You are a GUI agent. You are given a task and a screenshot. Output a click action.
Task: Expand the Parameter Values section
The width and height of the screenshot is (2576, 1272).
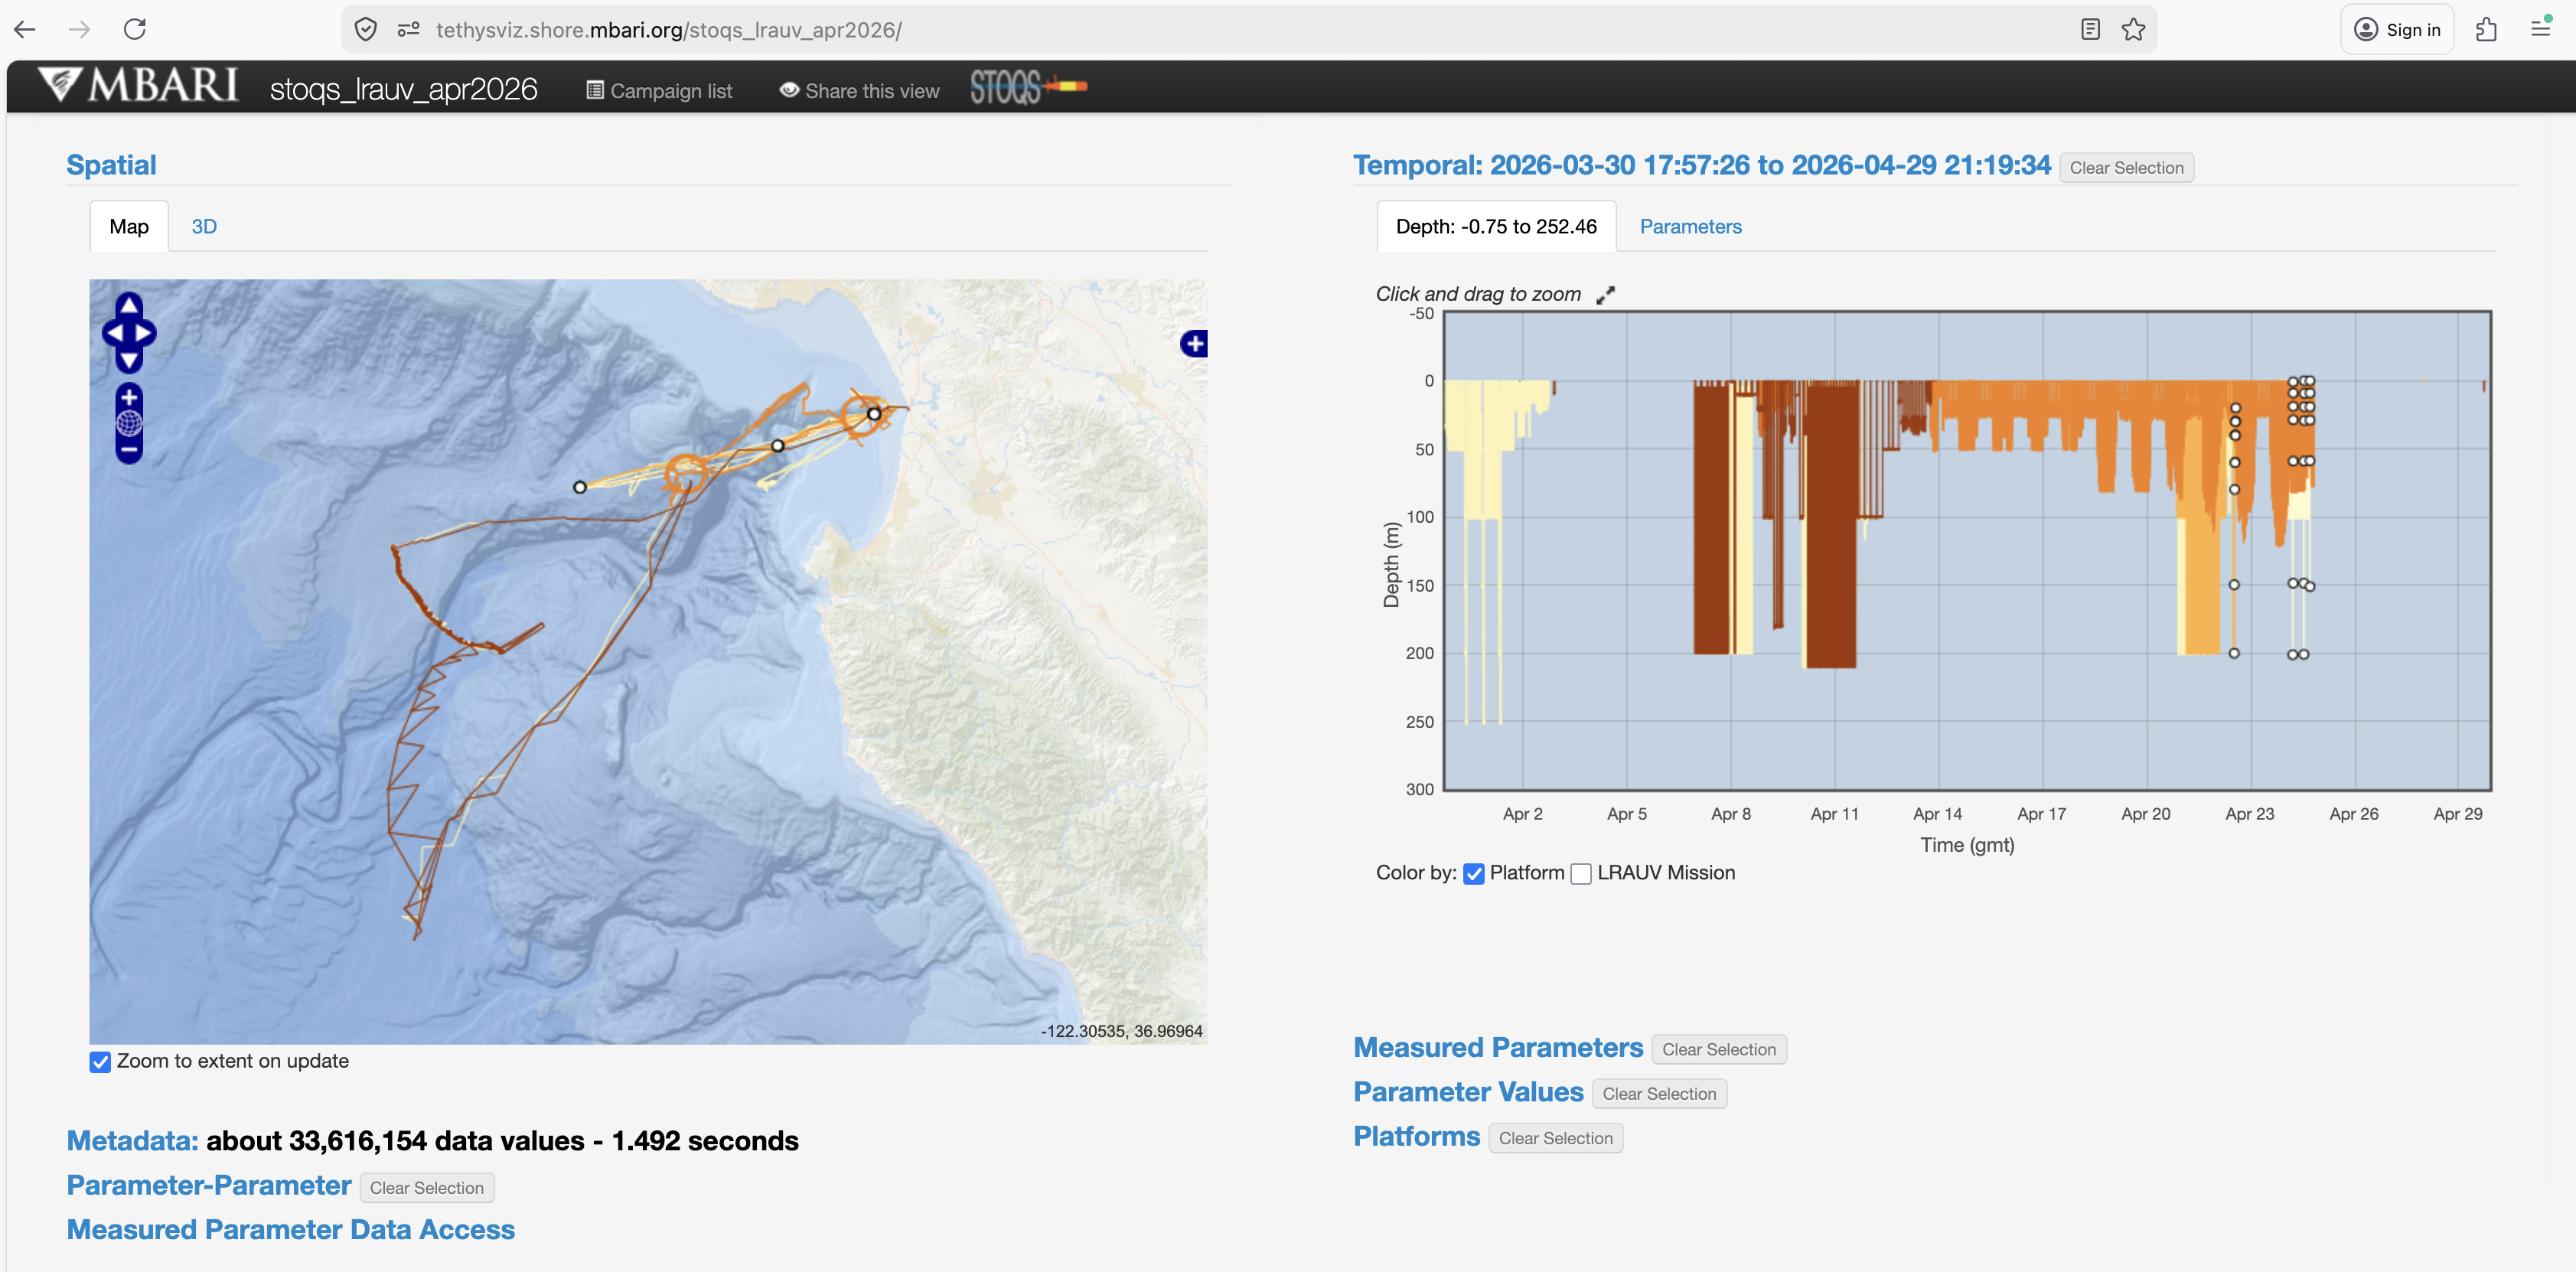click(x=1468, y=1092)
